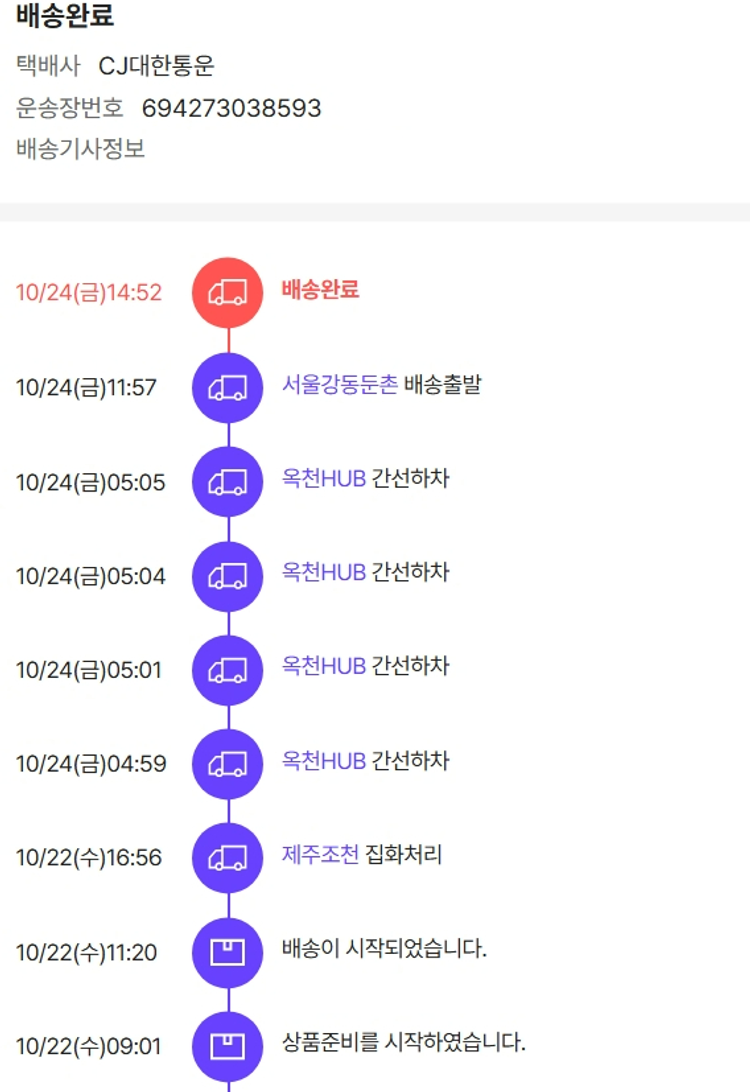Viewport: 750px width, 1092px height.
Task: Select tracking number 694273038593
Action: [x=232, y=108]
